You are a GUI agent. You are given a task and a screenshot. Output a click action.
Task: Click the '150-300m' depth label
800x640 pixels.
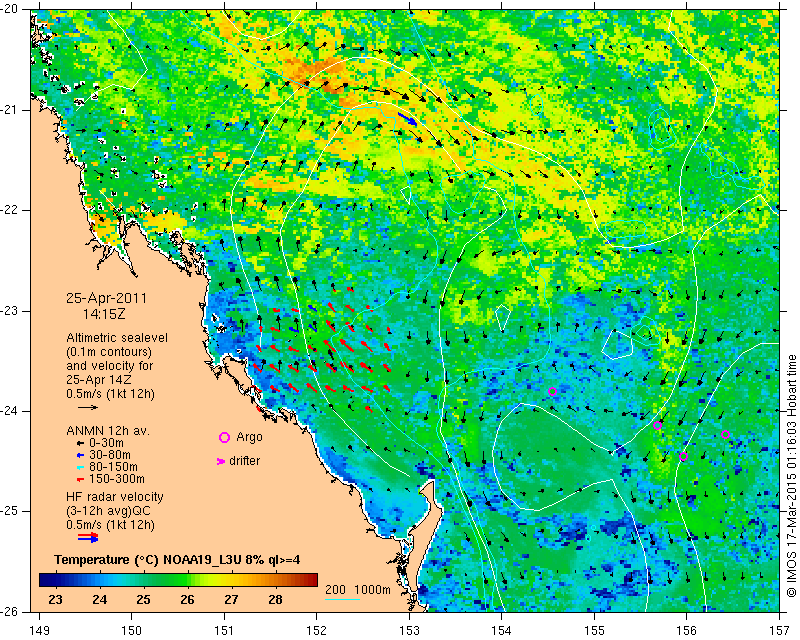coord(117,479)
